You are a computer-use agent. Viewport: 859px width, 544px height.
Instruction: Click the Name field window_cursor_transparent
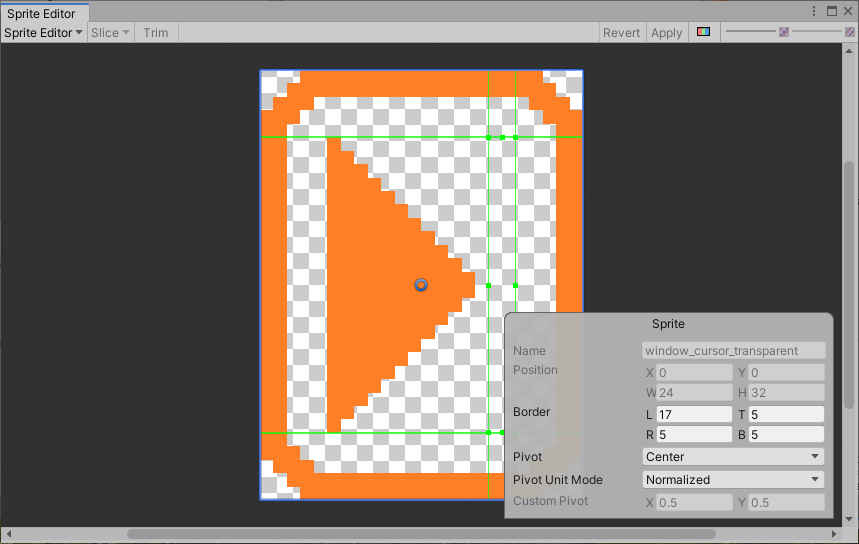coord(733,351)
